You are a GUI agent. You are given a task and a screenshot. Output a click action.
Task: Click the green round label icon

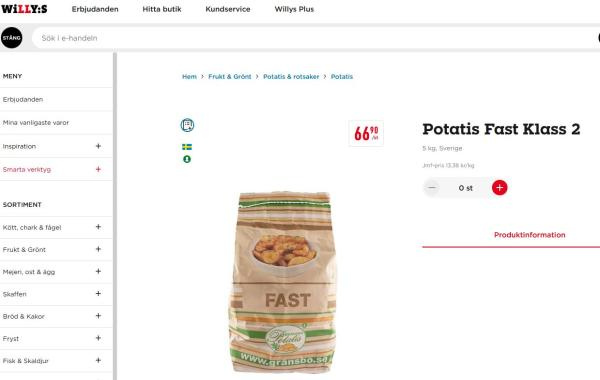pos(187,159)
